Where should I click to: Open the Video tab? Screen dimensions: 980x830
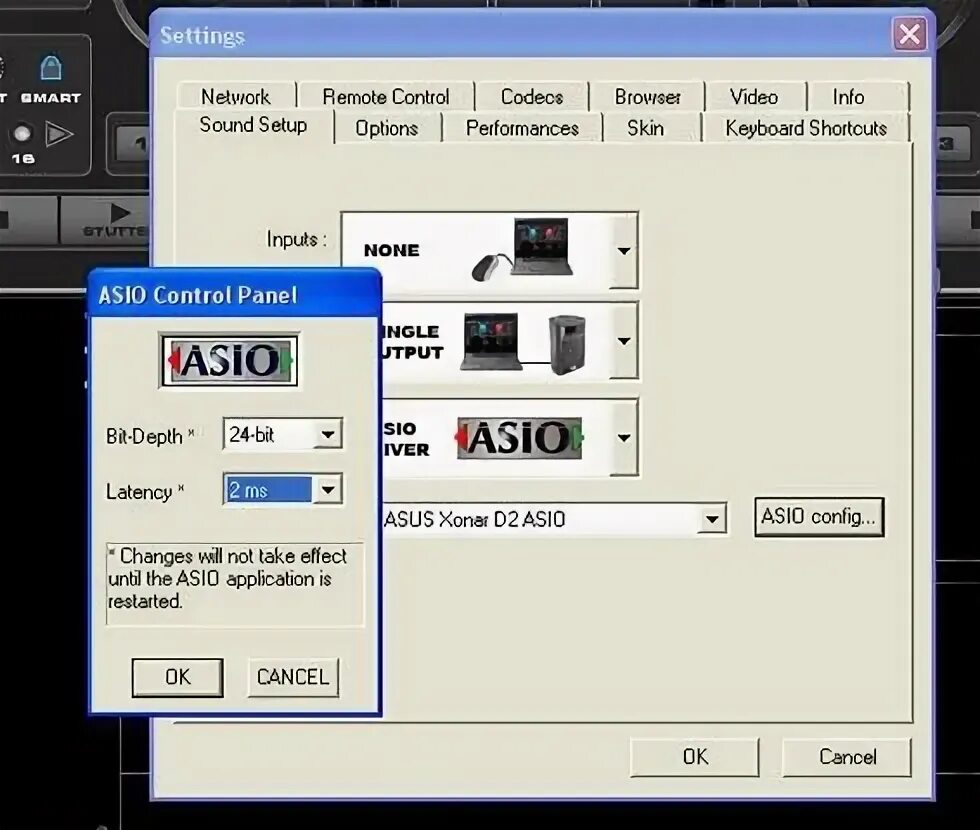754,96
